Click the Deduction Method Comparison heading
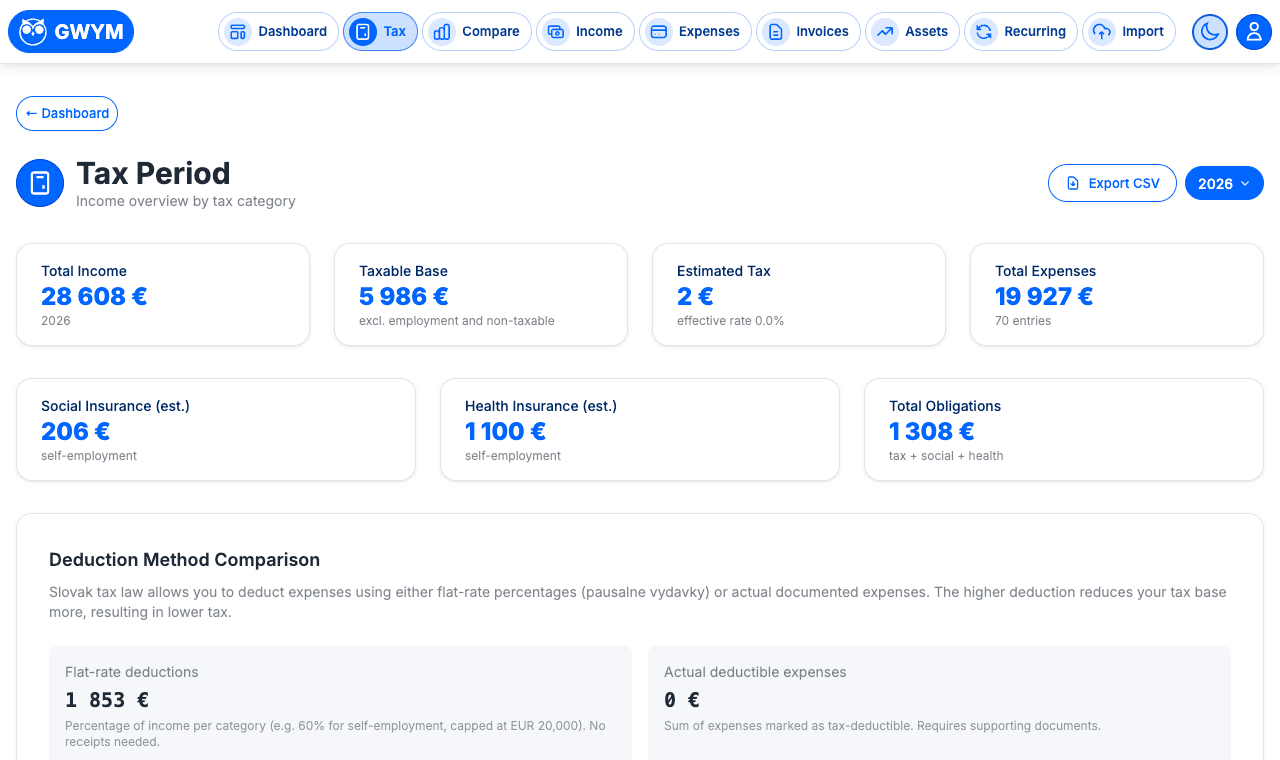The width and height of the screenshot is (1280, 760). coord(184,560)
